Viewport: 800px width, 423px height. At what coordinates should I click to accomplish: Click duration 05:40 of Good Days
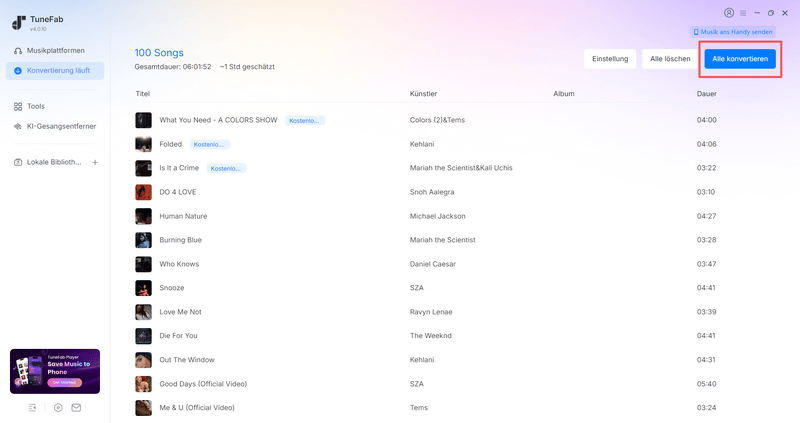coord(707,384)
